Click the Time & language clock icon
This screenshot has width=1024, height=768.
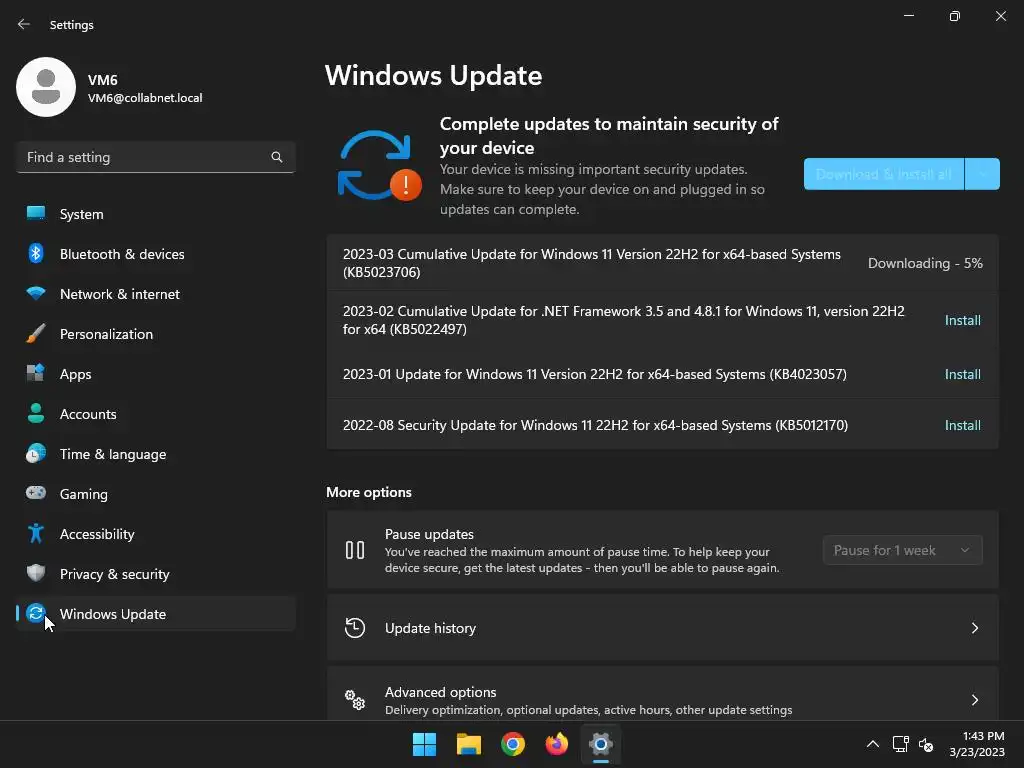[36, 453]
